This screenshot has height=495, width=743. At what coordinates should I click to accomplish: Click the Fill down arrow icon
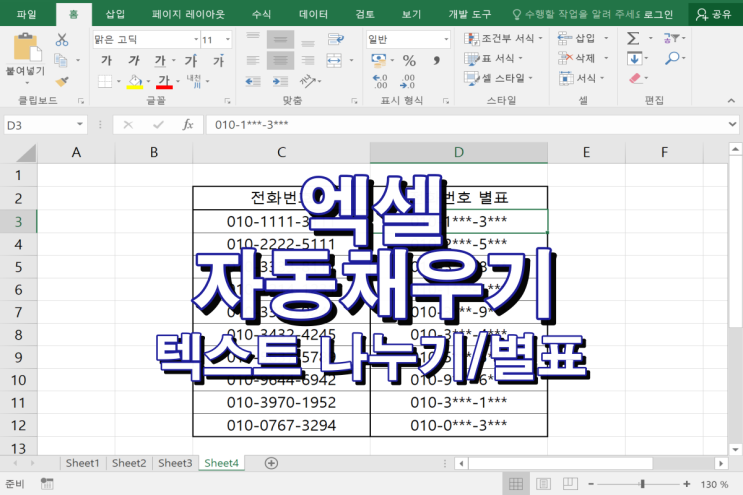pos(634,58)
